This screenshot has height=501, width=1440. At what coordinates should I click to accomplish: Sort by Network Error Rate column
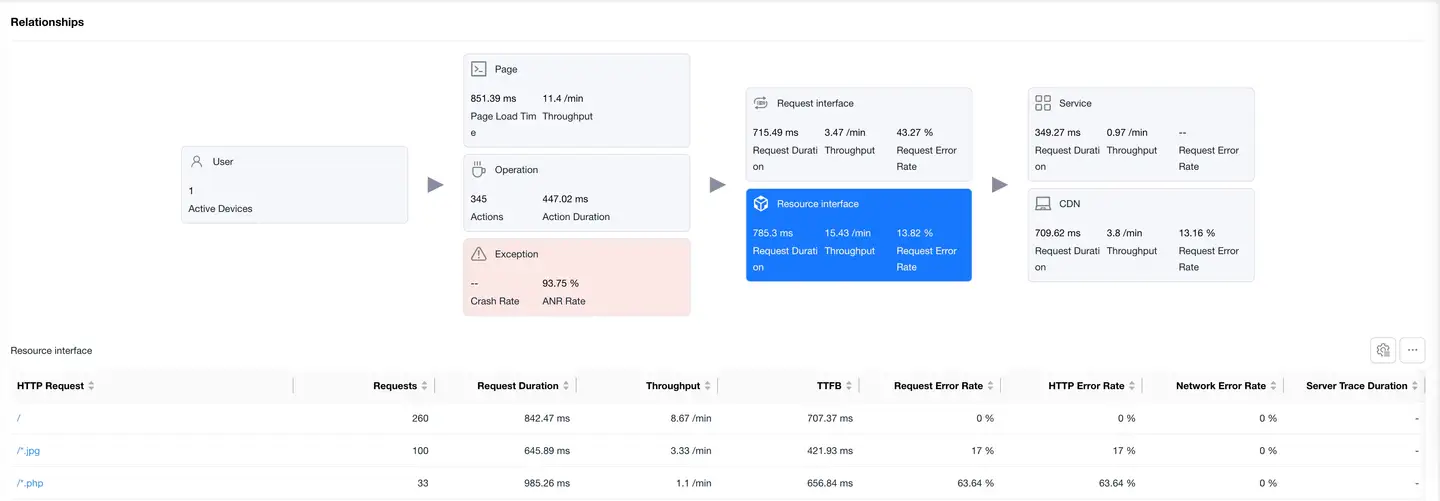pyautogui.click(x=1273, y=386)
